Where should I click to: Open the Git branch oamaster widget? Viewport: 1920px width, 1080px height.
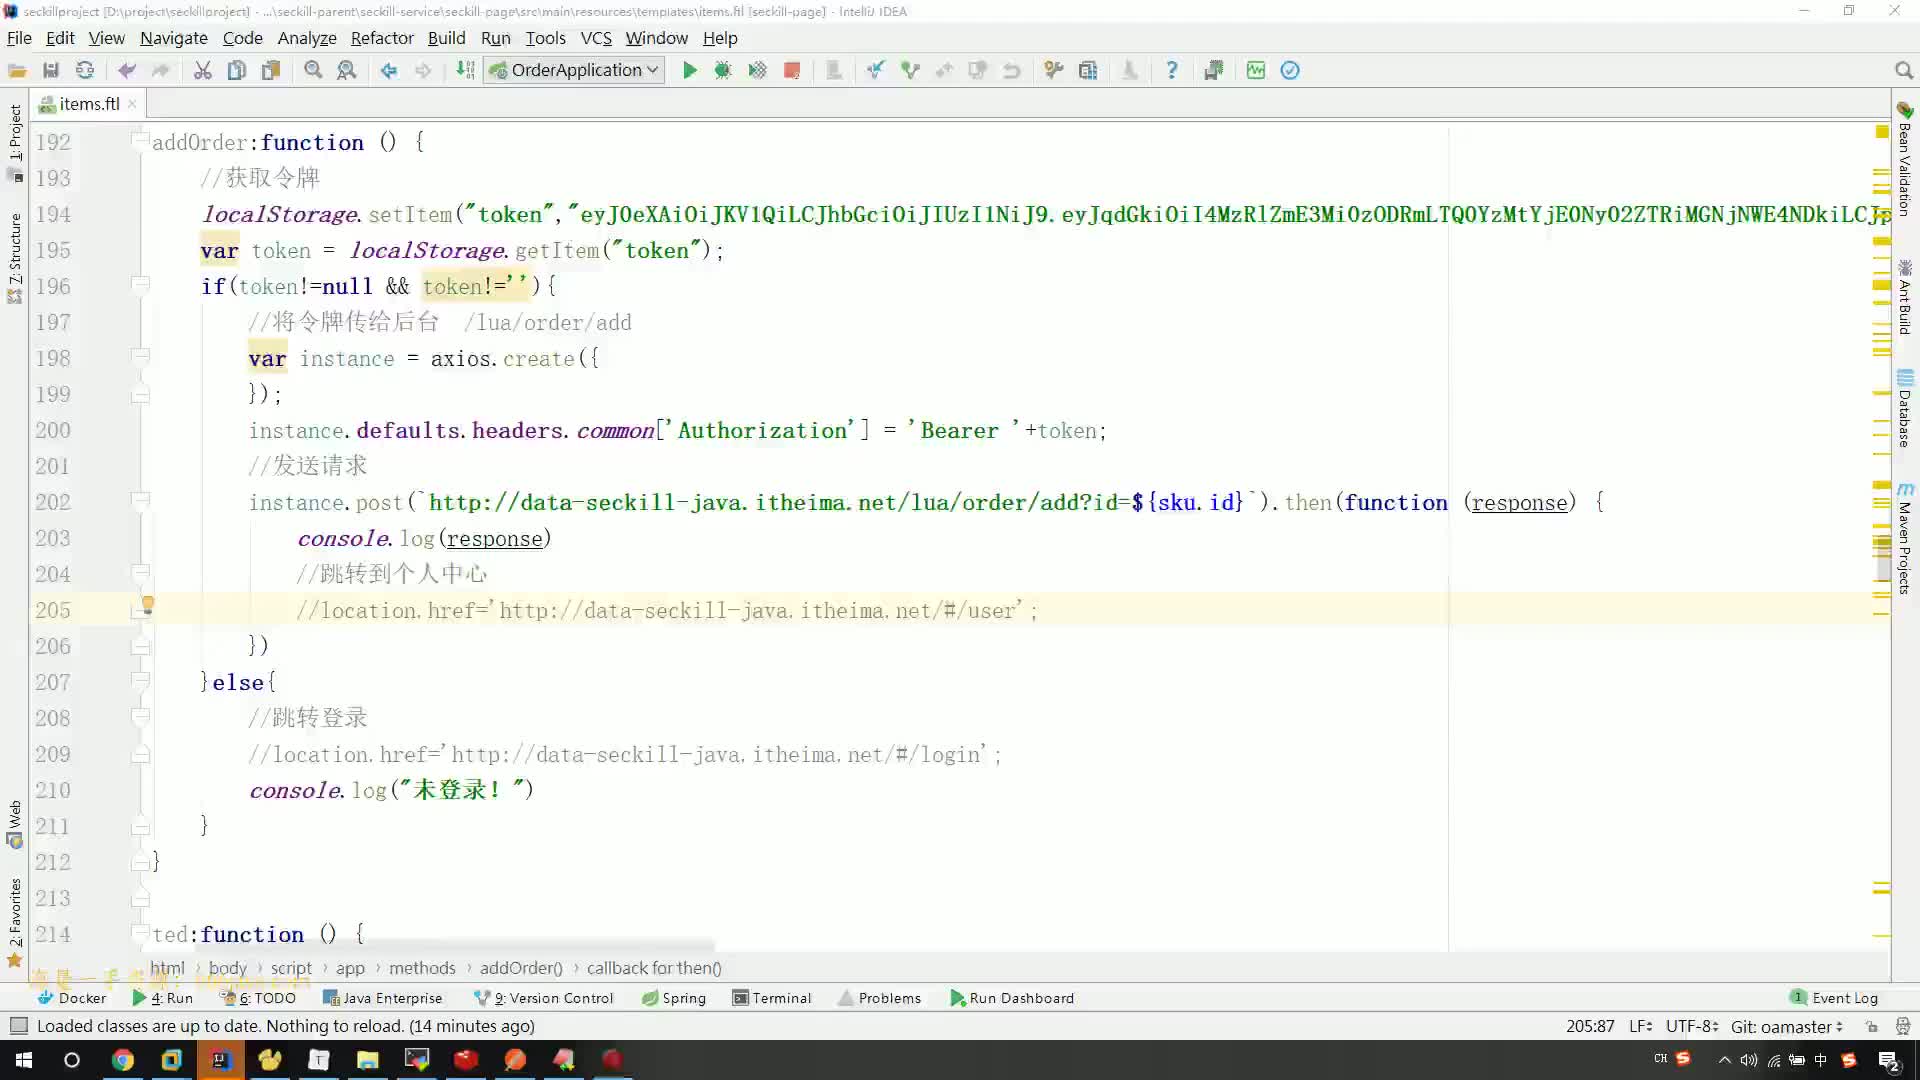1786,1026
